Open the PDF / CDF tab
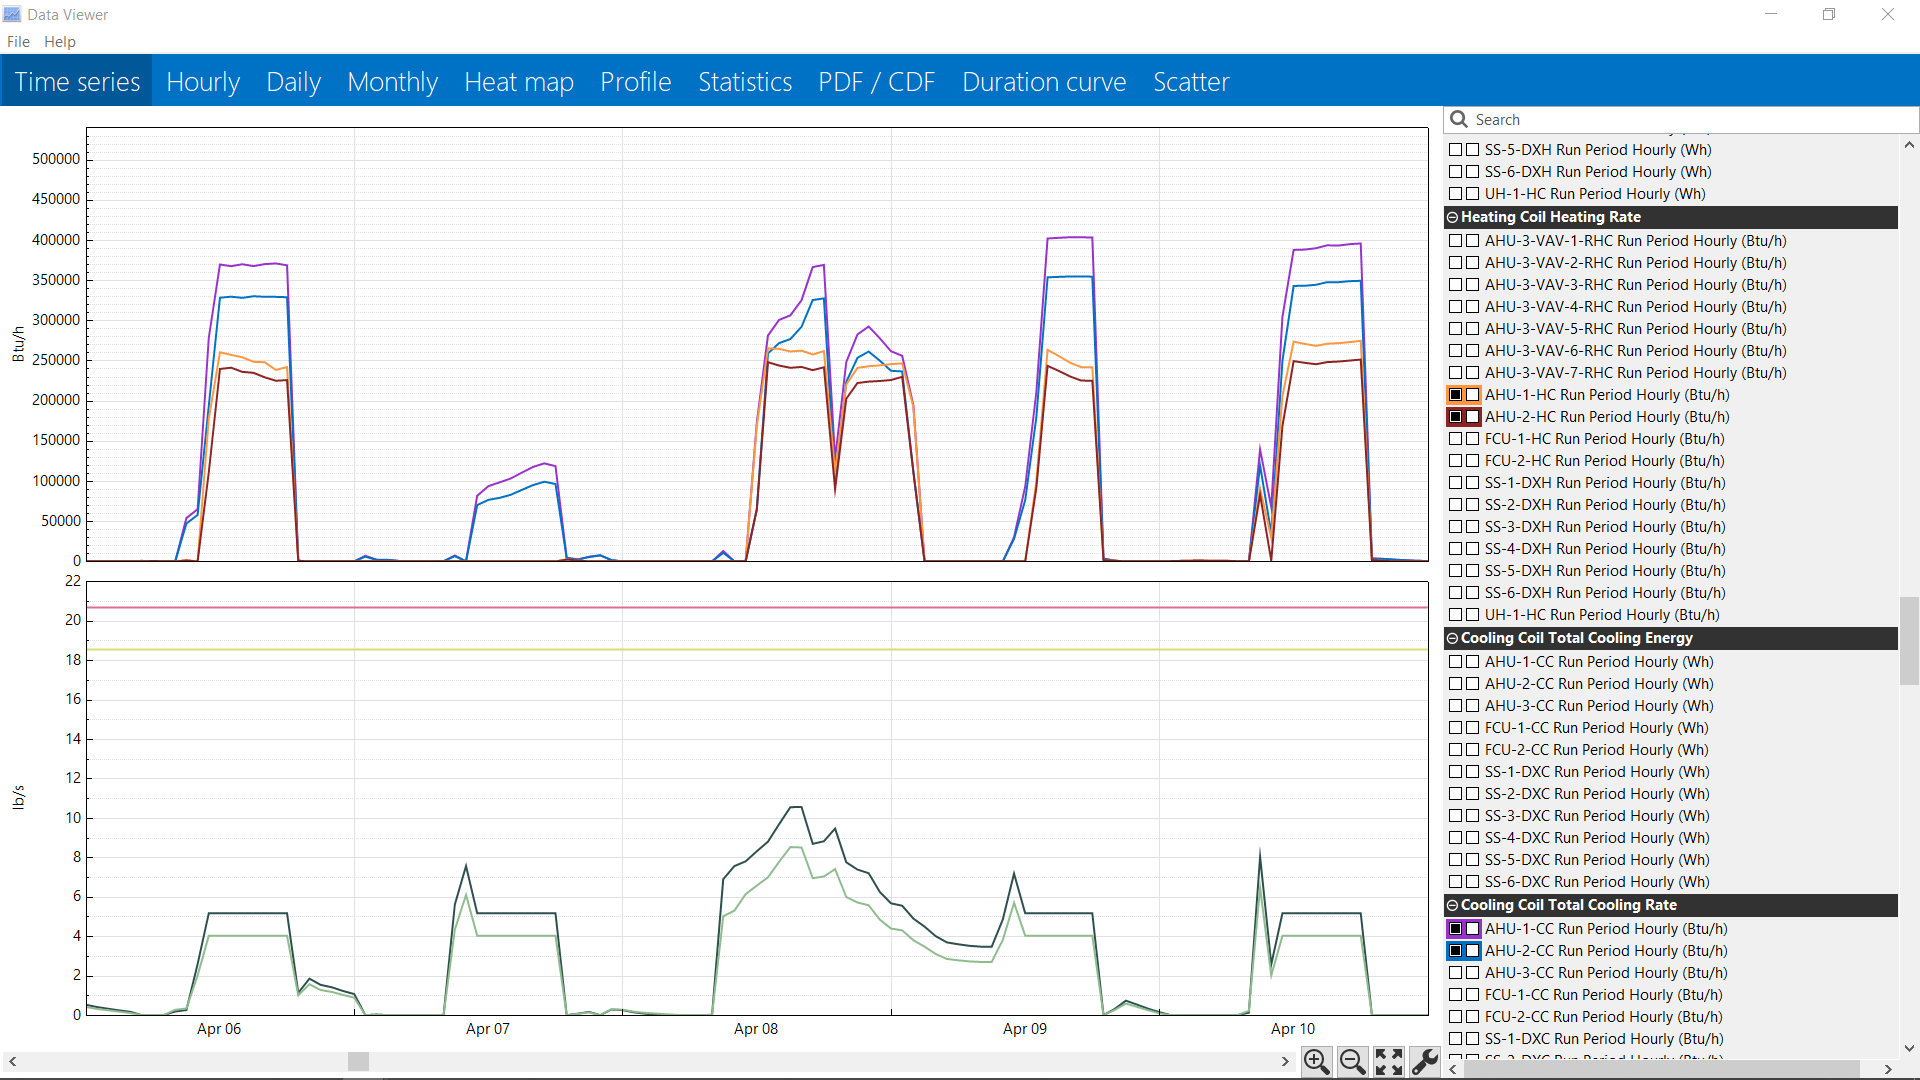Viewport: 1920px width, 1080px height. [877, 81]
